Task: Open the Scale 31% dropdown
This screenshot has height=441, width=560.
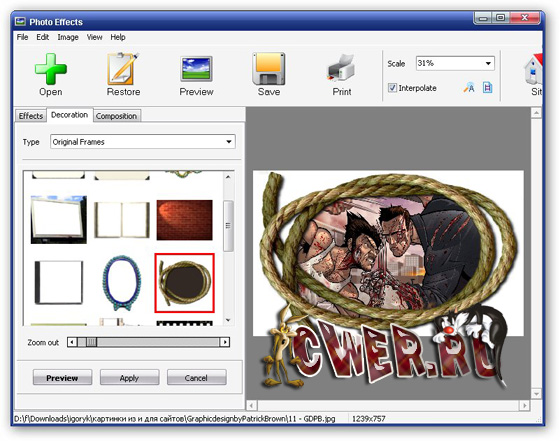Action: click(x=488, y=64)
